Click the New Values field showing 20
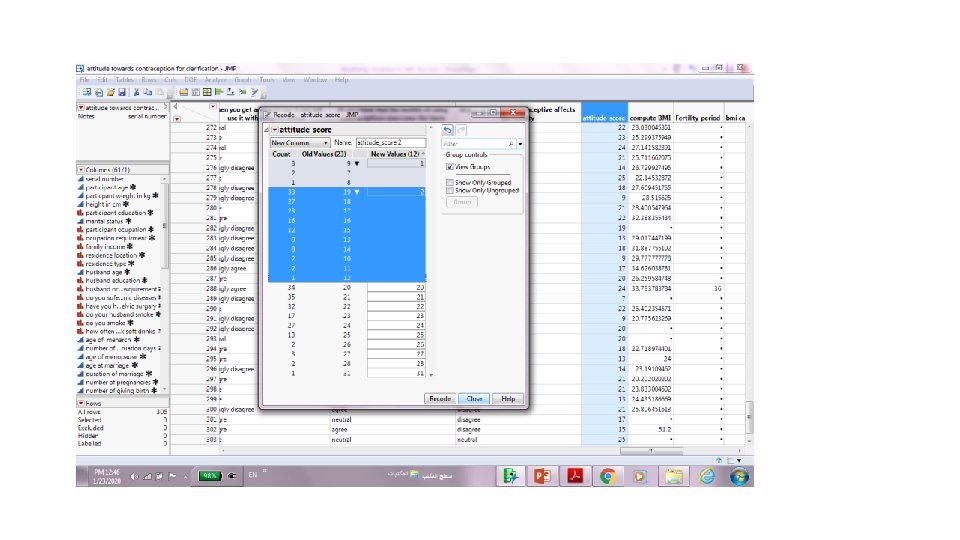 pos(396,287)
